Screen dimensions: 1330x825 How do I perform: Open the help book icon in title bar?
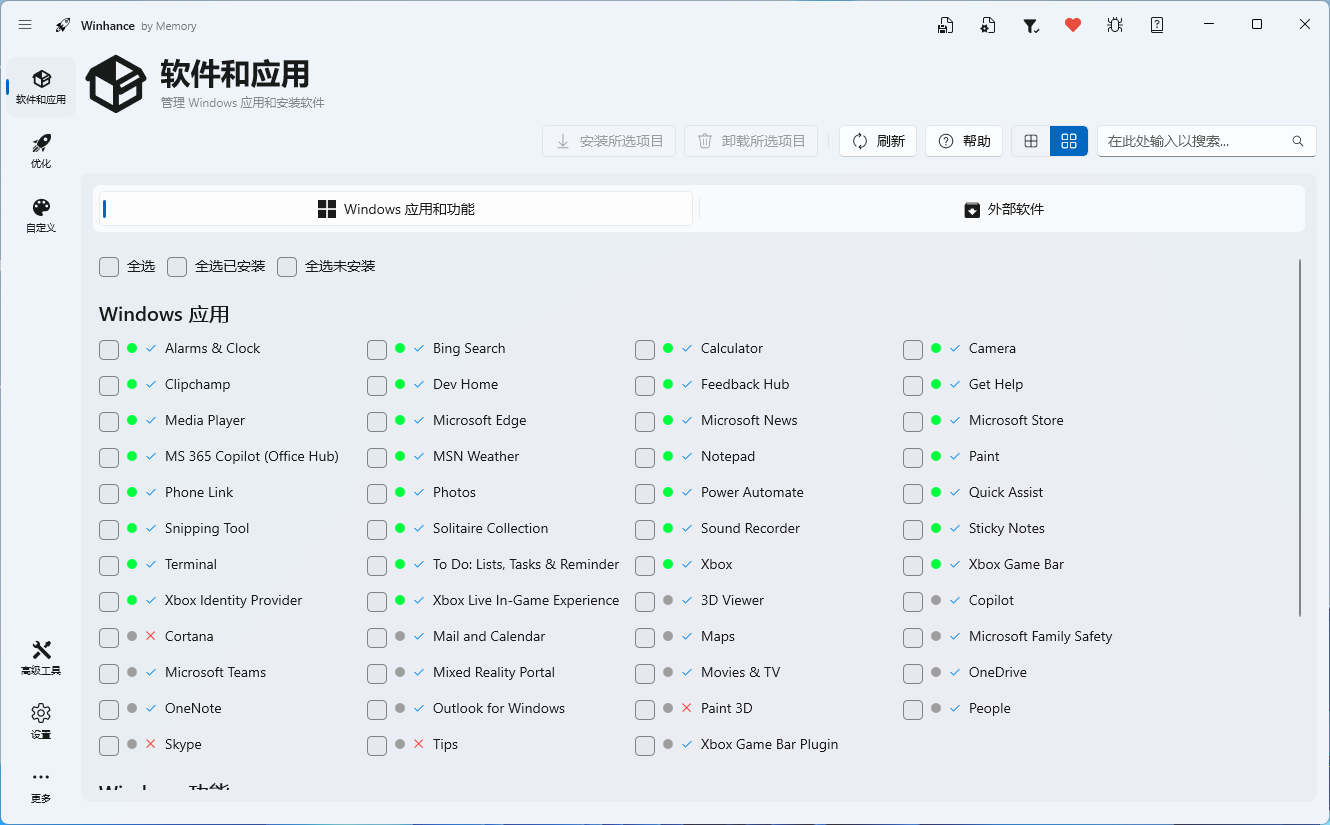pos(1157,25)
